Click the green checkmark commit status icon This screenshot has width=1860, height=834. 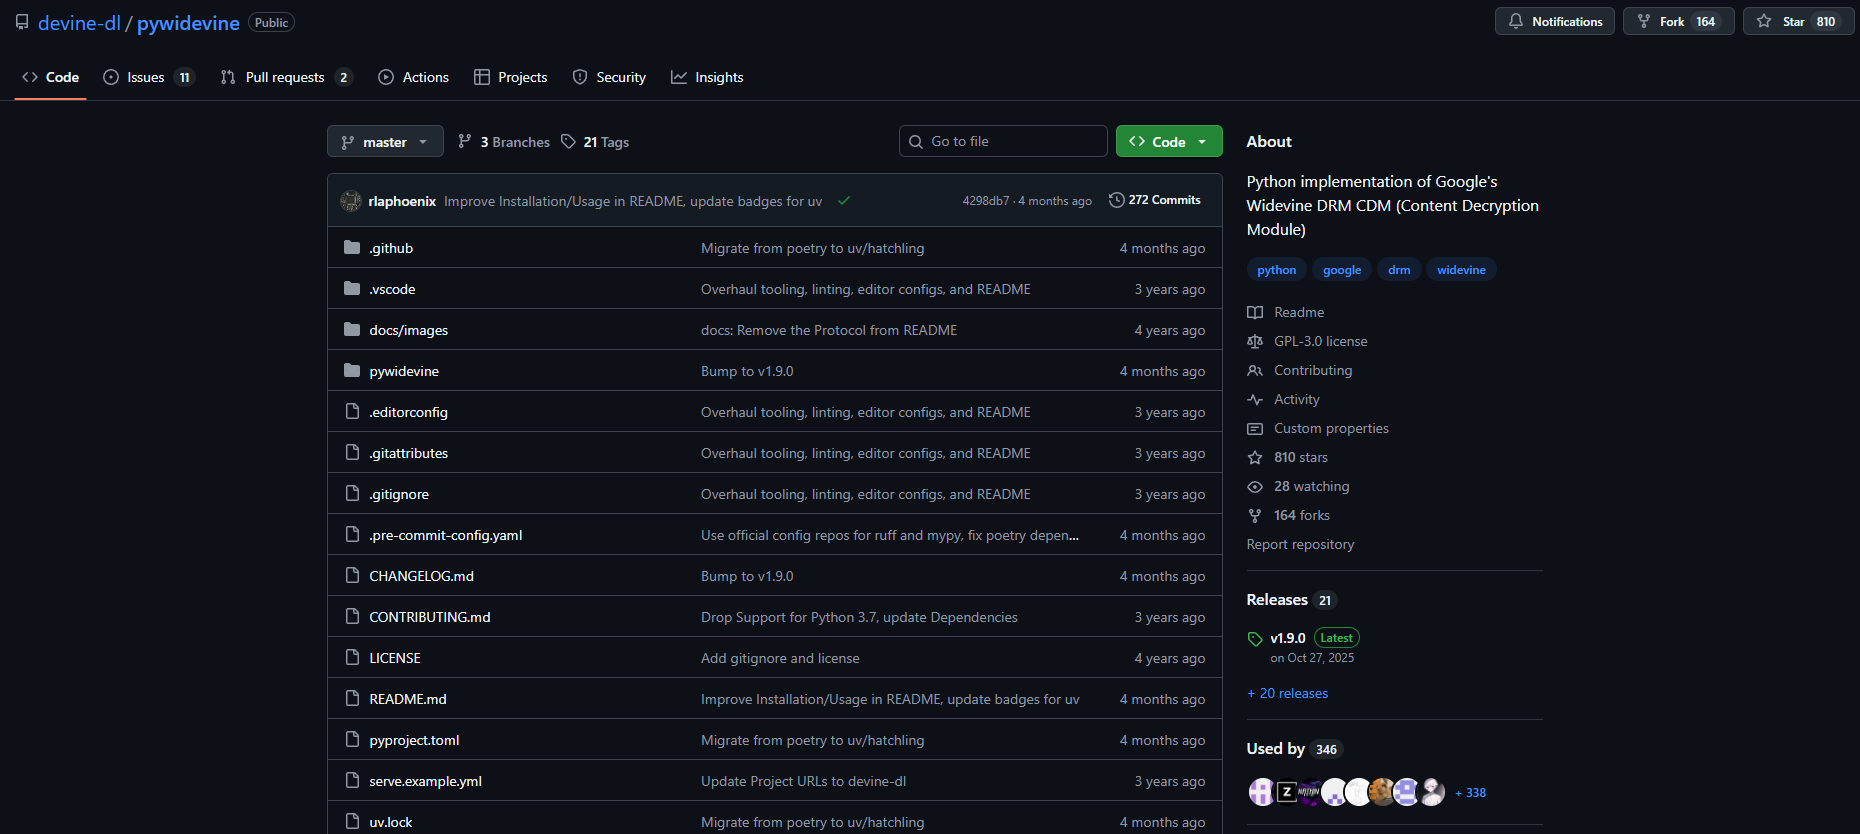pyautogui.click(x=844, y=201)
